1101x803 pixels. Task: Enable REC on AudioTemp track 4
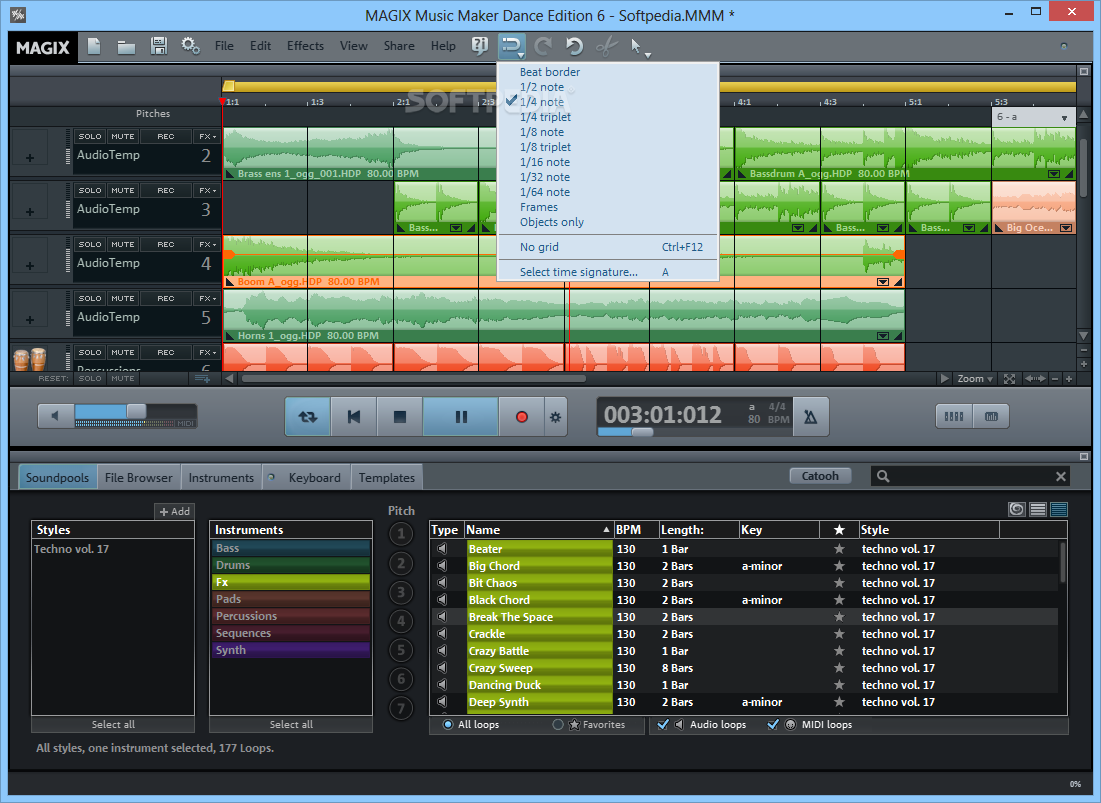tap(166, 244)
